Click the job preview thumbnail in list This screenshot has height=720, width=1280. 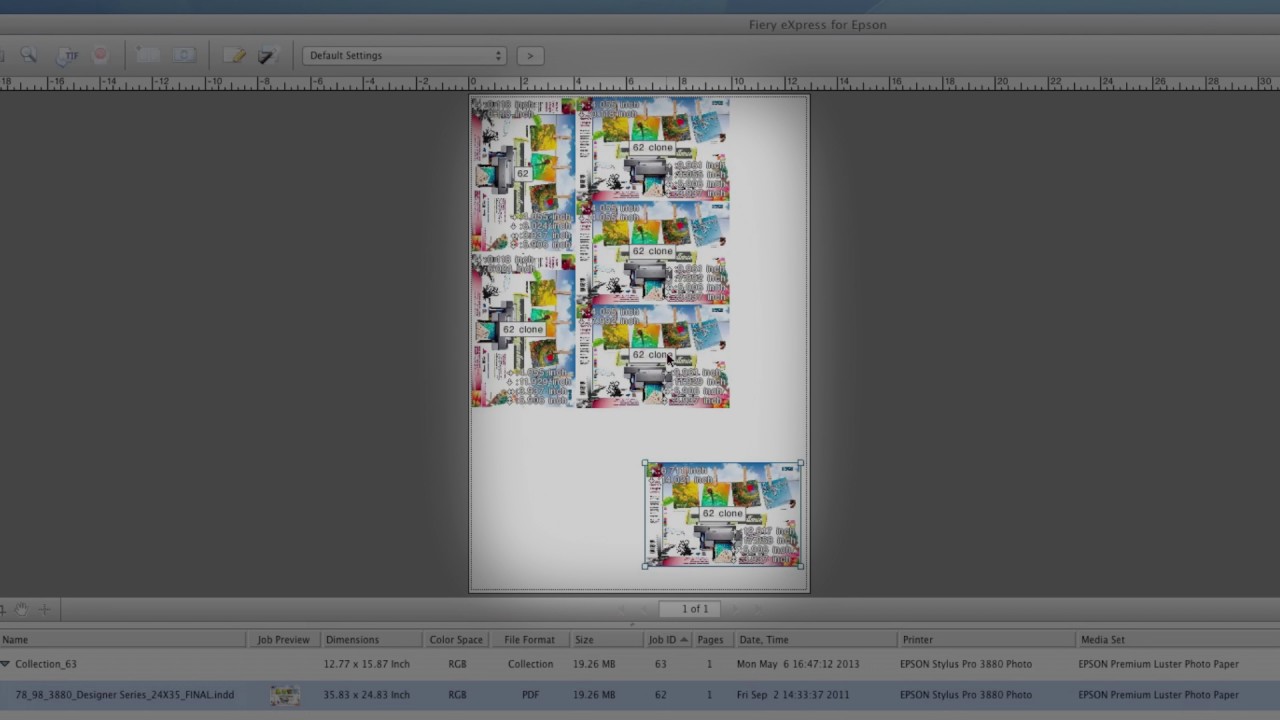[284, 695]
